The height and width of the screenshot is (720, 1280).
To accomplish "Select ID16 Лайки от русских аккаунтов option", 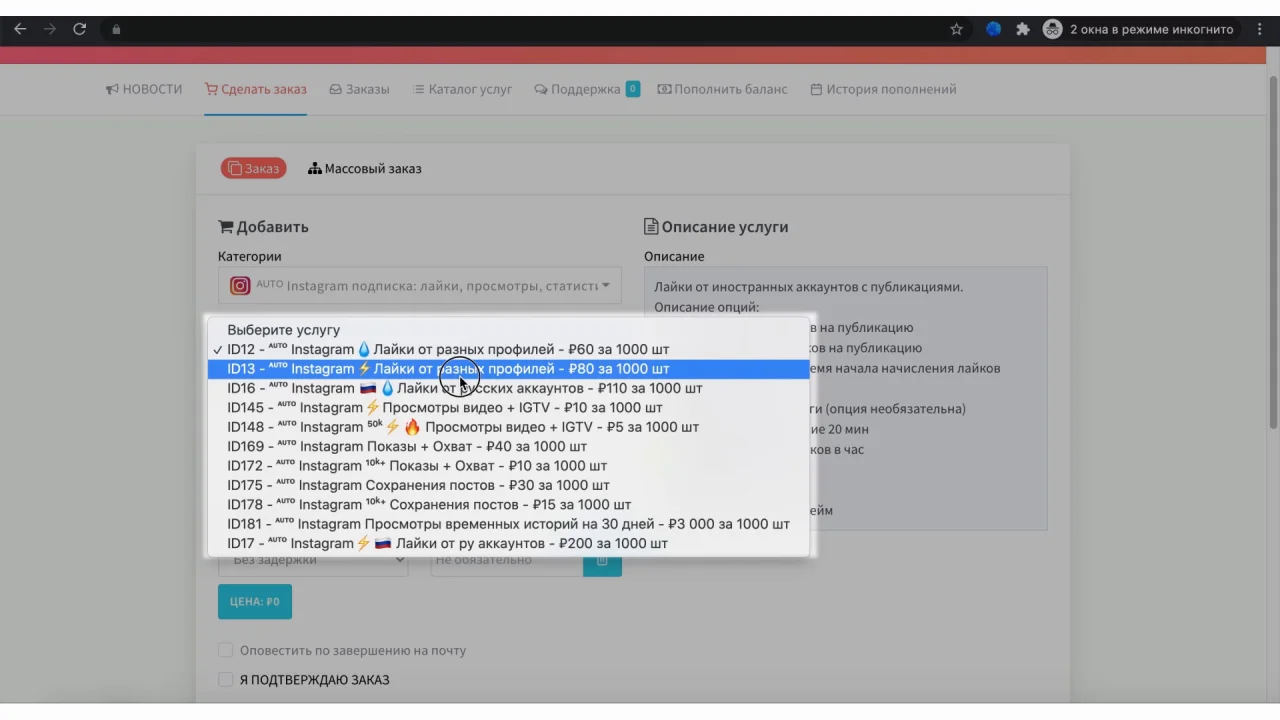I will [508, 388].
